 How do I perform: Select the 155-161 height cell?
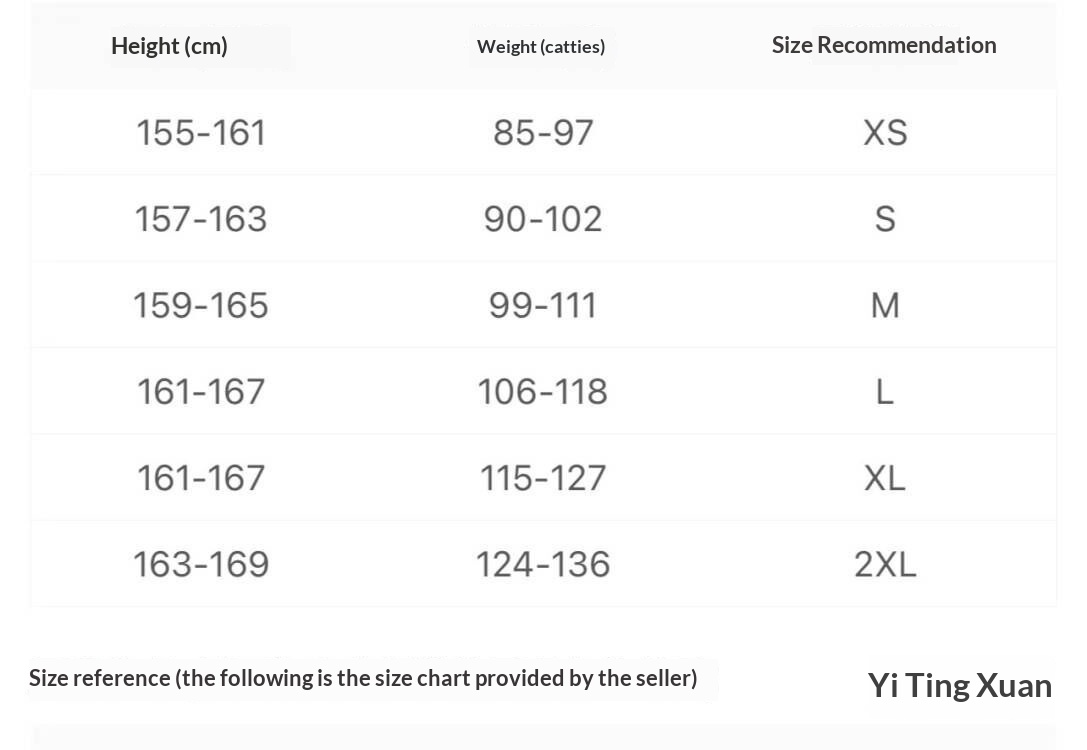click(x=201, y=133)
